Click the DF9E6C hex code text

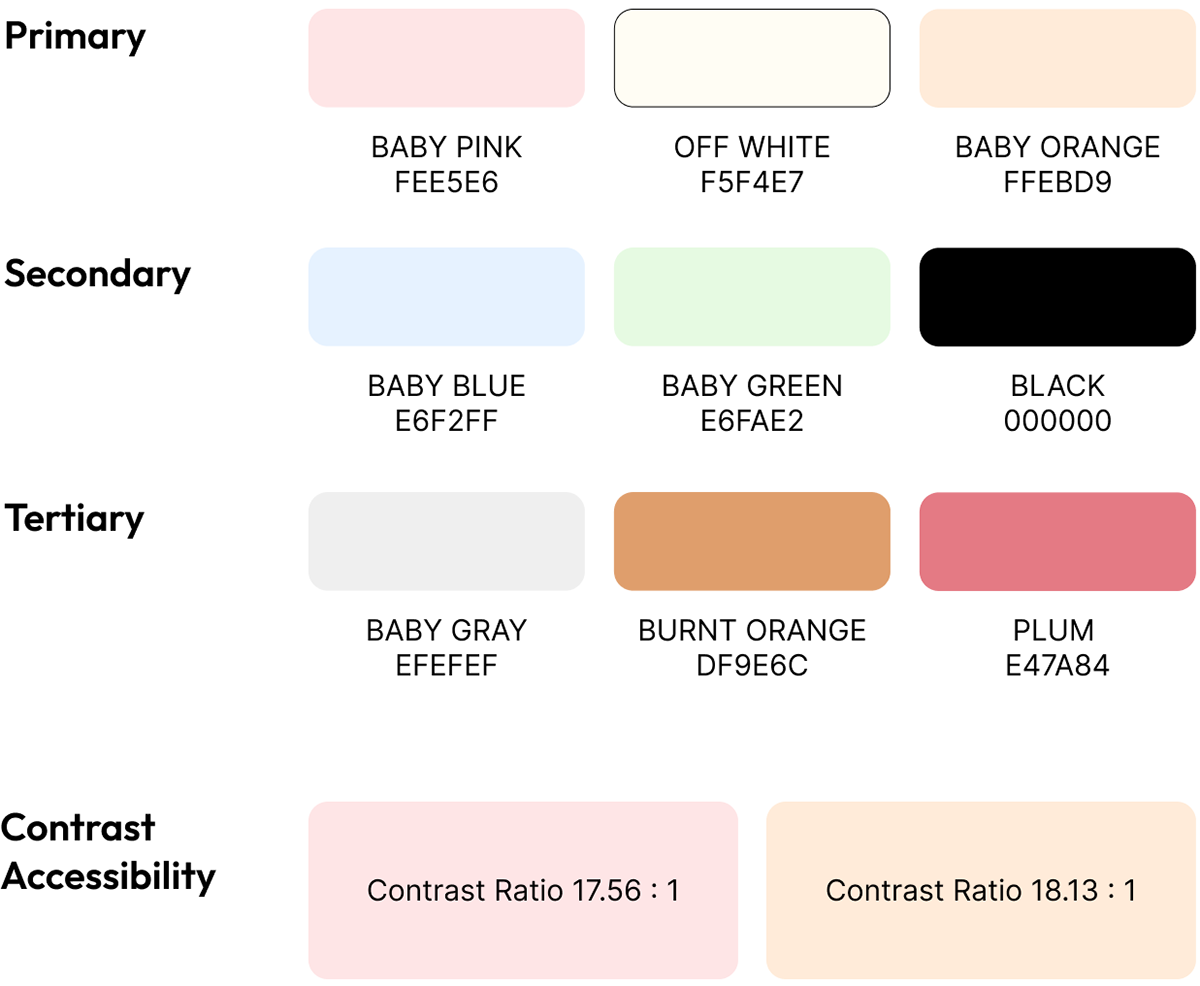tap(751, 666)
